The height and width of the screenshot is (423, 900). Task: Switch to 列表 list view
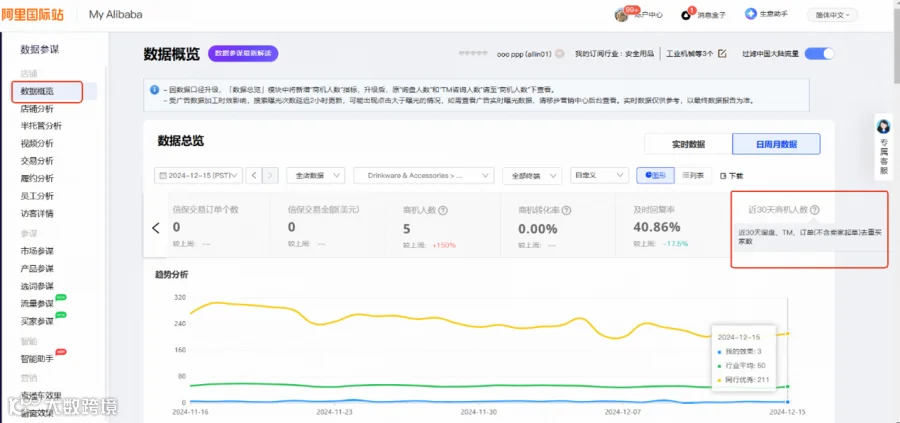click(x=693, y=176)
